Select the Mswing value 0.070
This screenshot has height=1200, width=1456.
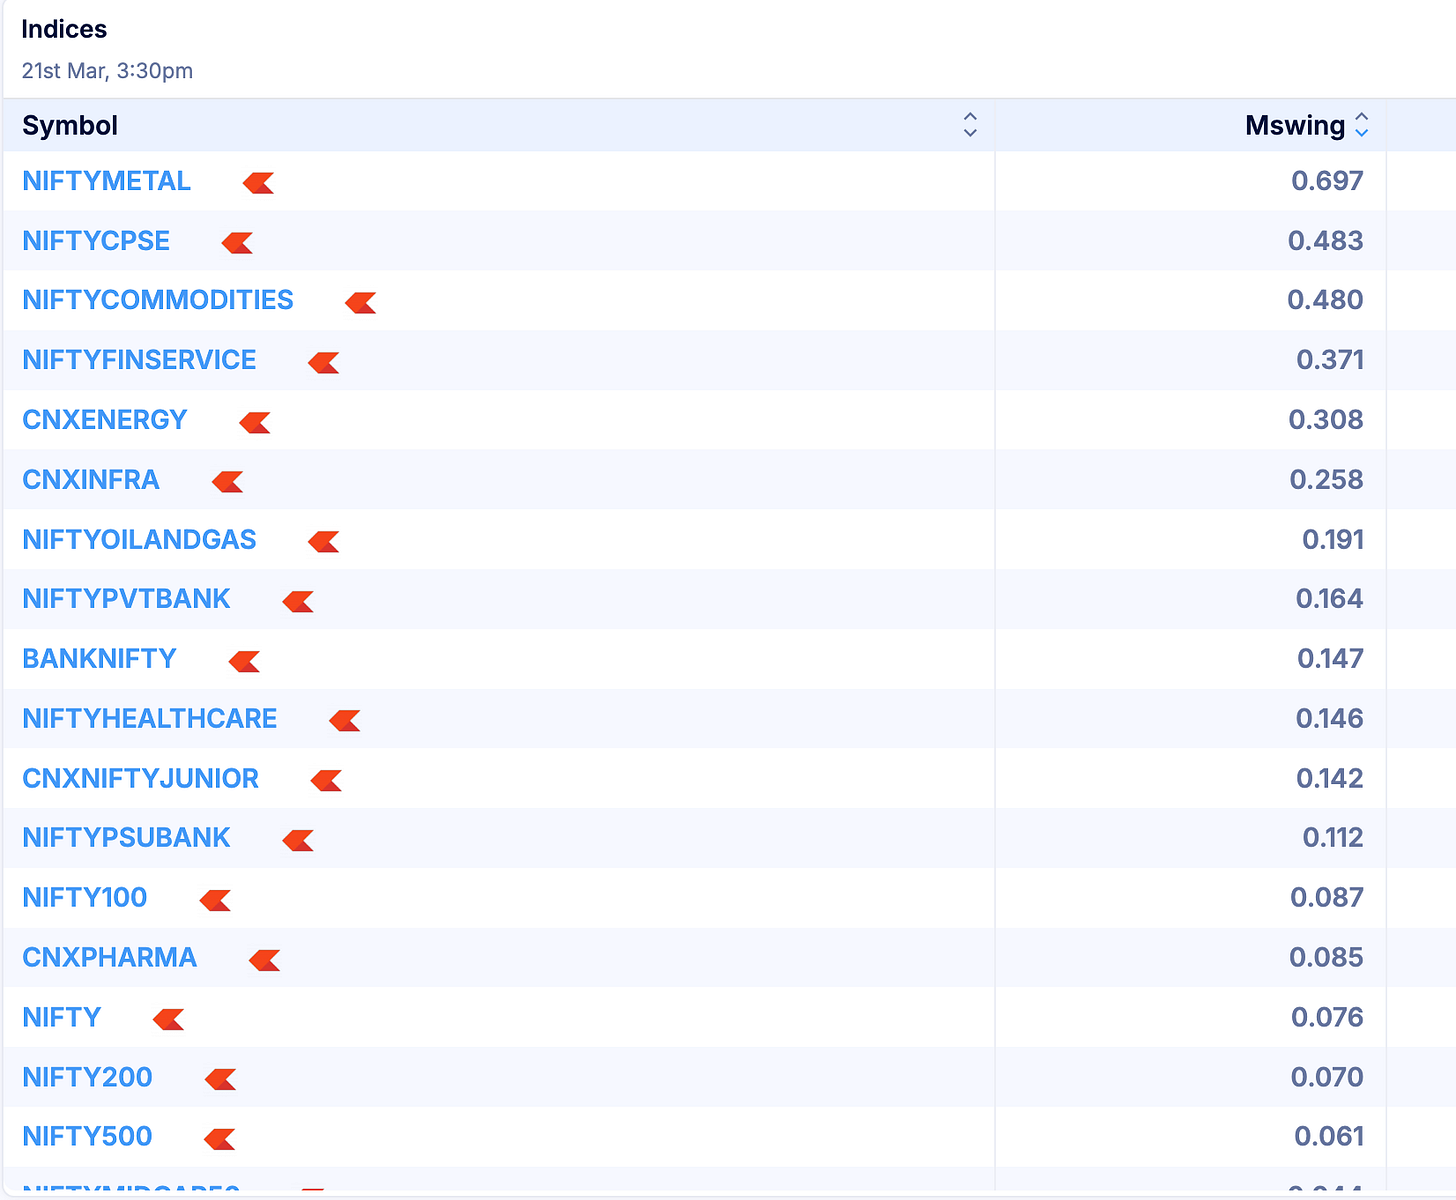point(1327,1078)
